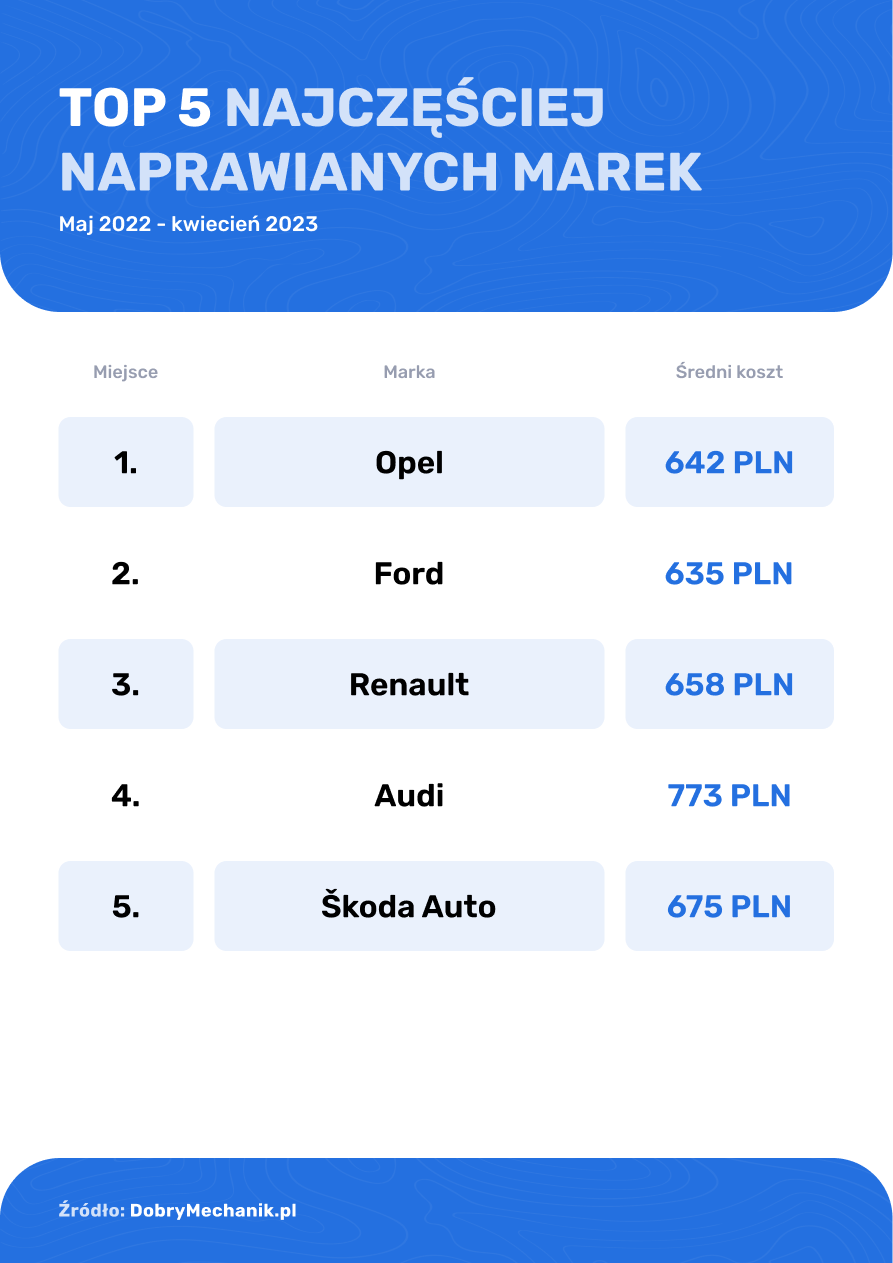Click the 635 PLN cost value

click(729, 574)
